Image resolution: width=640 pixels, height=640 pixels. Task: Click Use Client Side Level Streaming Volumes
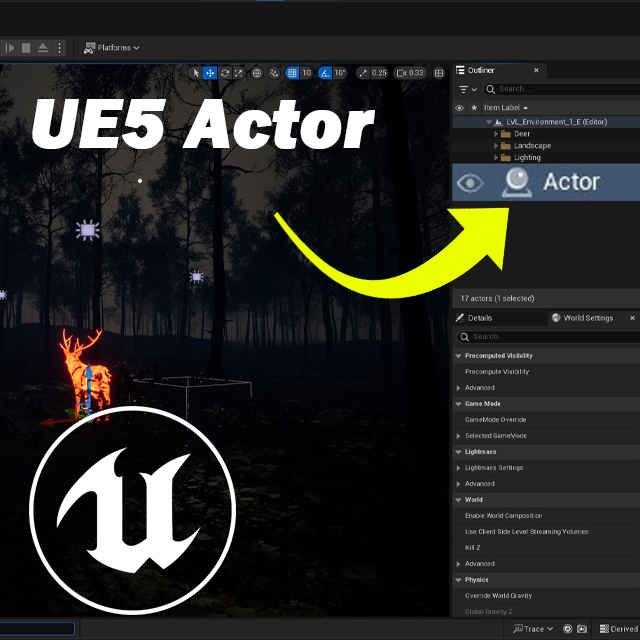[527, 531]
